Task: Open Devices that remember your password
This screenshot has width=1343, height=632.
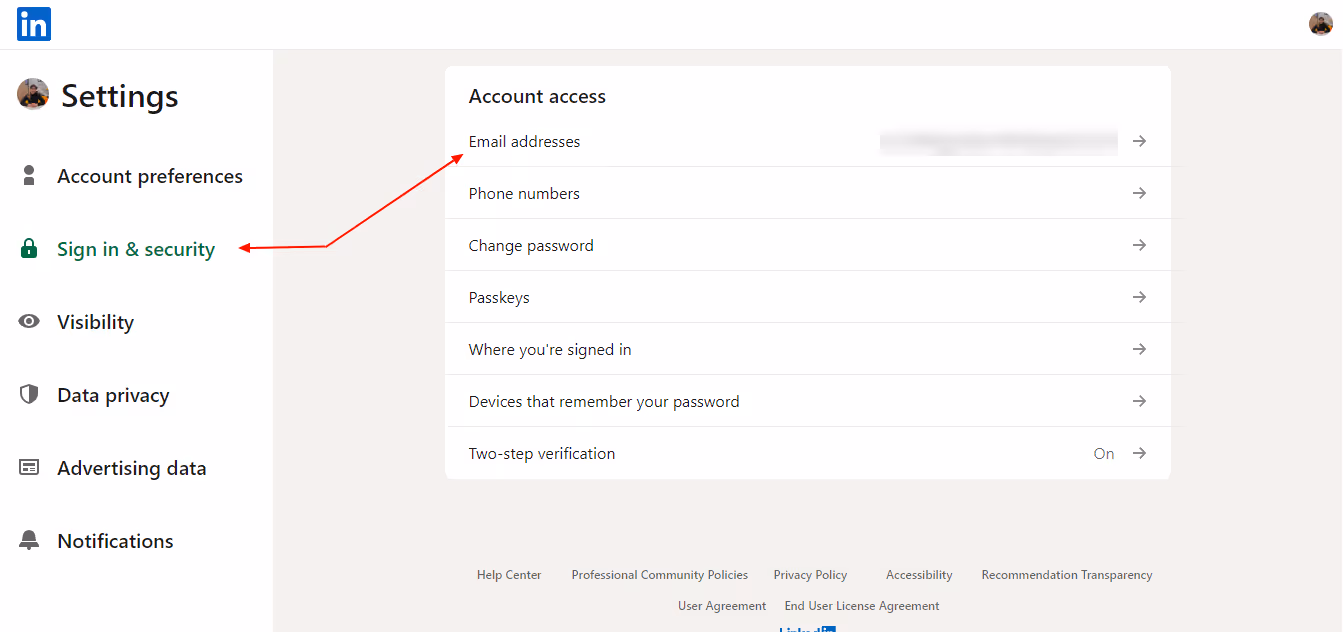Action: [1139, 400]
